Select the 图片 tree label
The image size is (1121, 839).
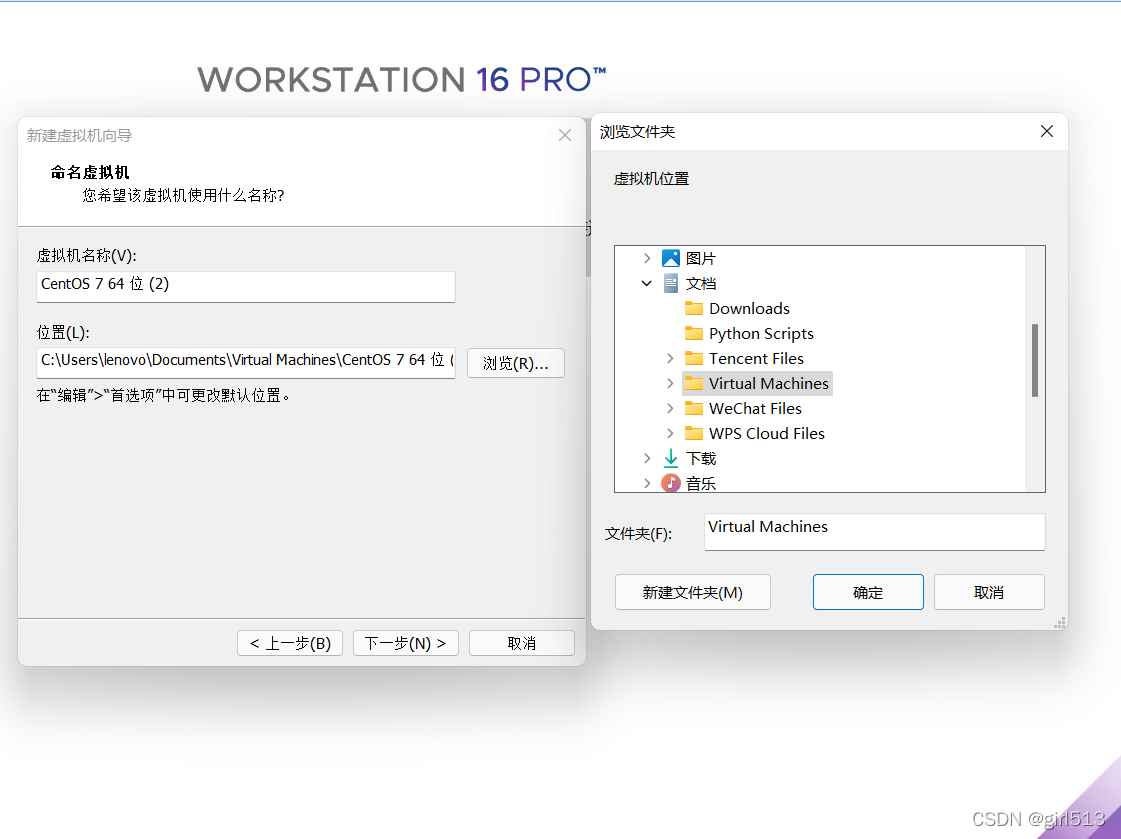pos(701,258)
